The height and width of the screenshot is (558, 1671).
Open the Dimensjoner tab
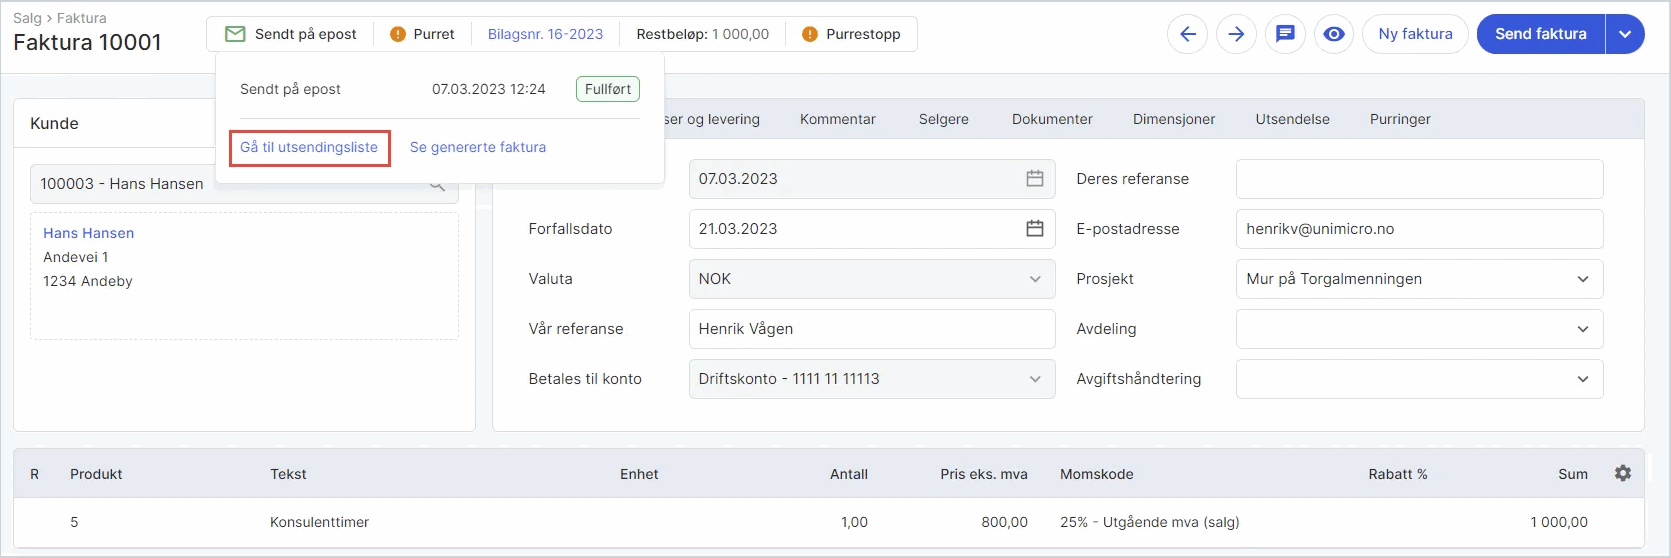click(x=1174, y=119)
